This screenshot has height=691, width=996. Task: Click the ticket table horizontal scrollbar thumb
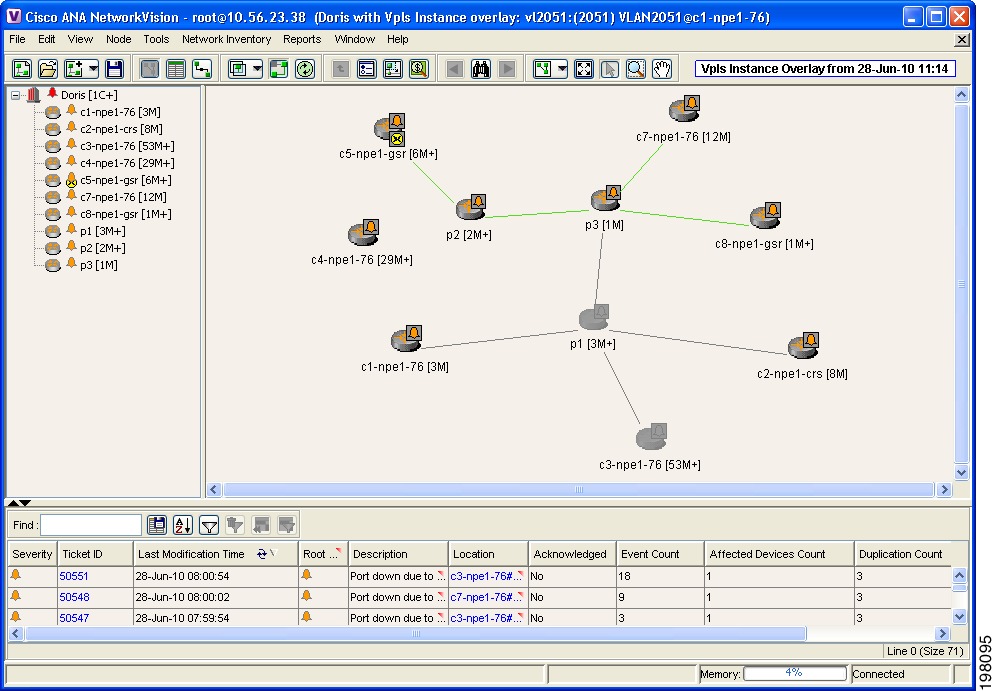(415, 633)
